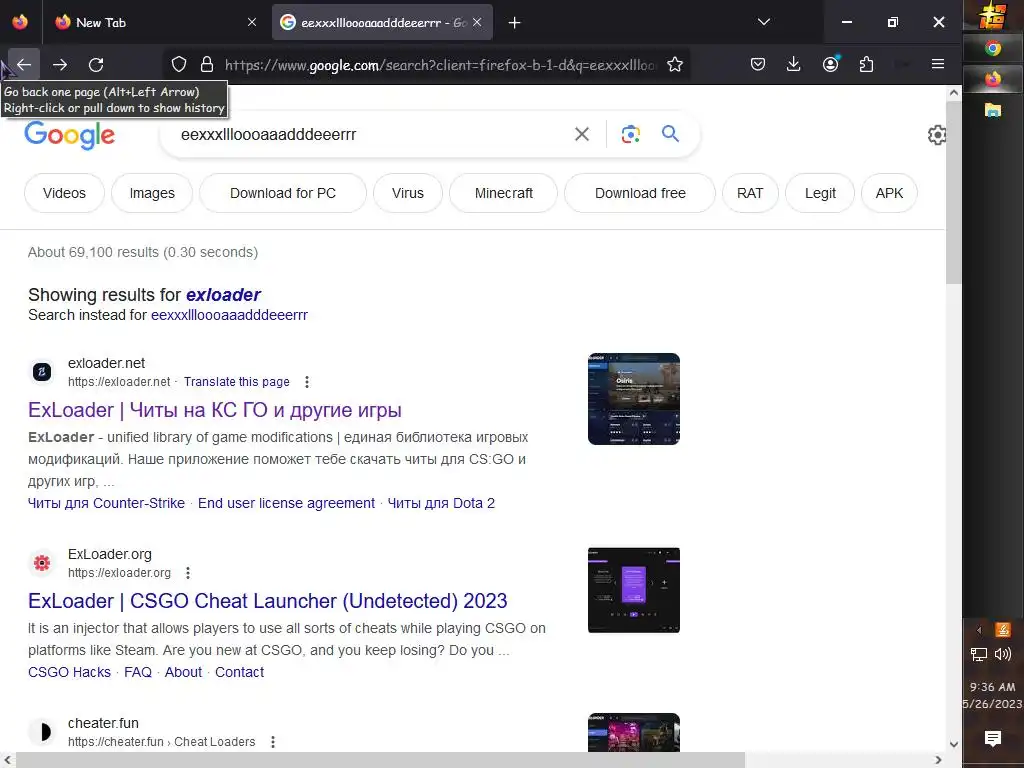Open the CSGO Hacks sitelink
The image size is (1024, 768).
(x=69, y=673)
